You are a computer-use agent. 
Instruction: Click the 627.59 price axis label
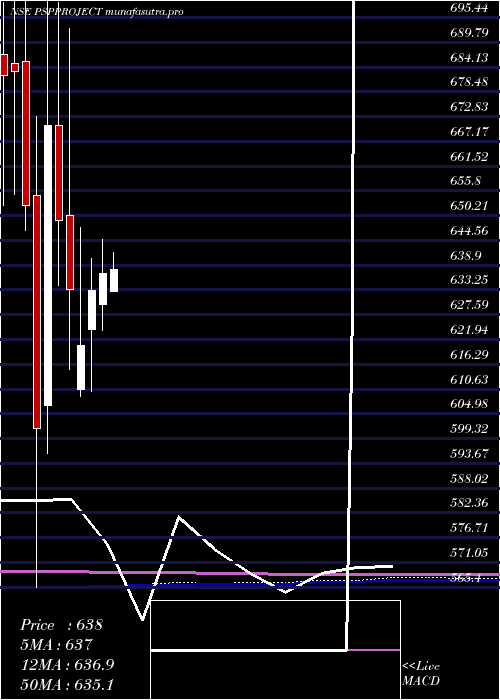(468, 305)
